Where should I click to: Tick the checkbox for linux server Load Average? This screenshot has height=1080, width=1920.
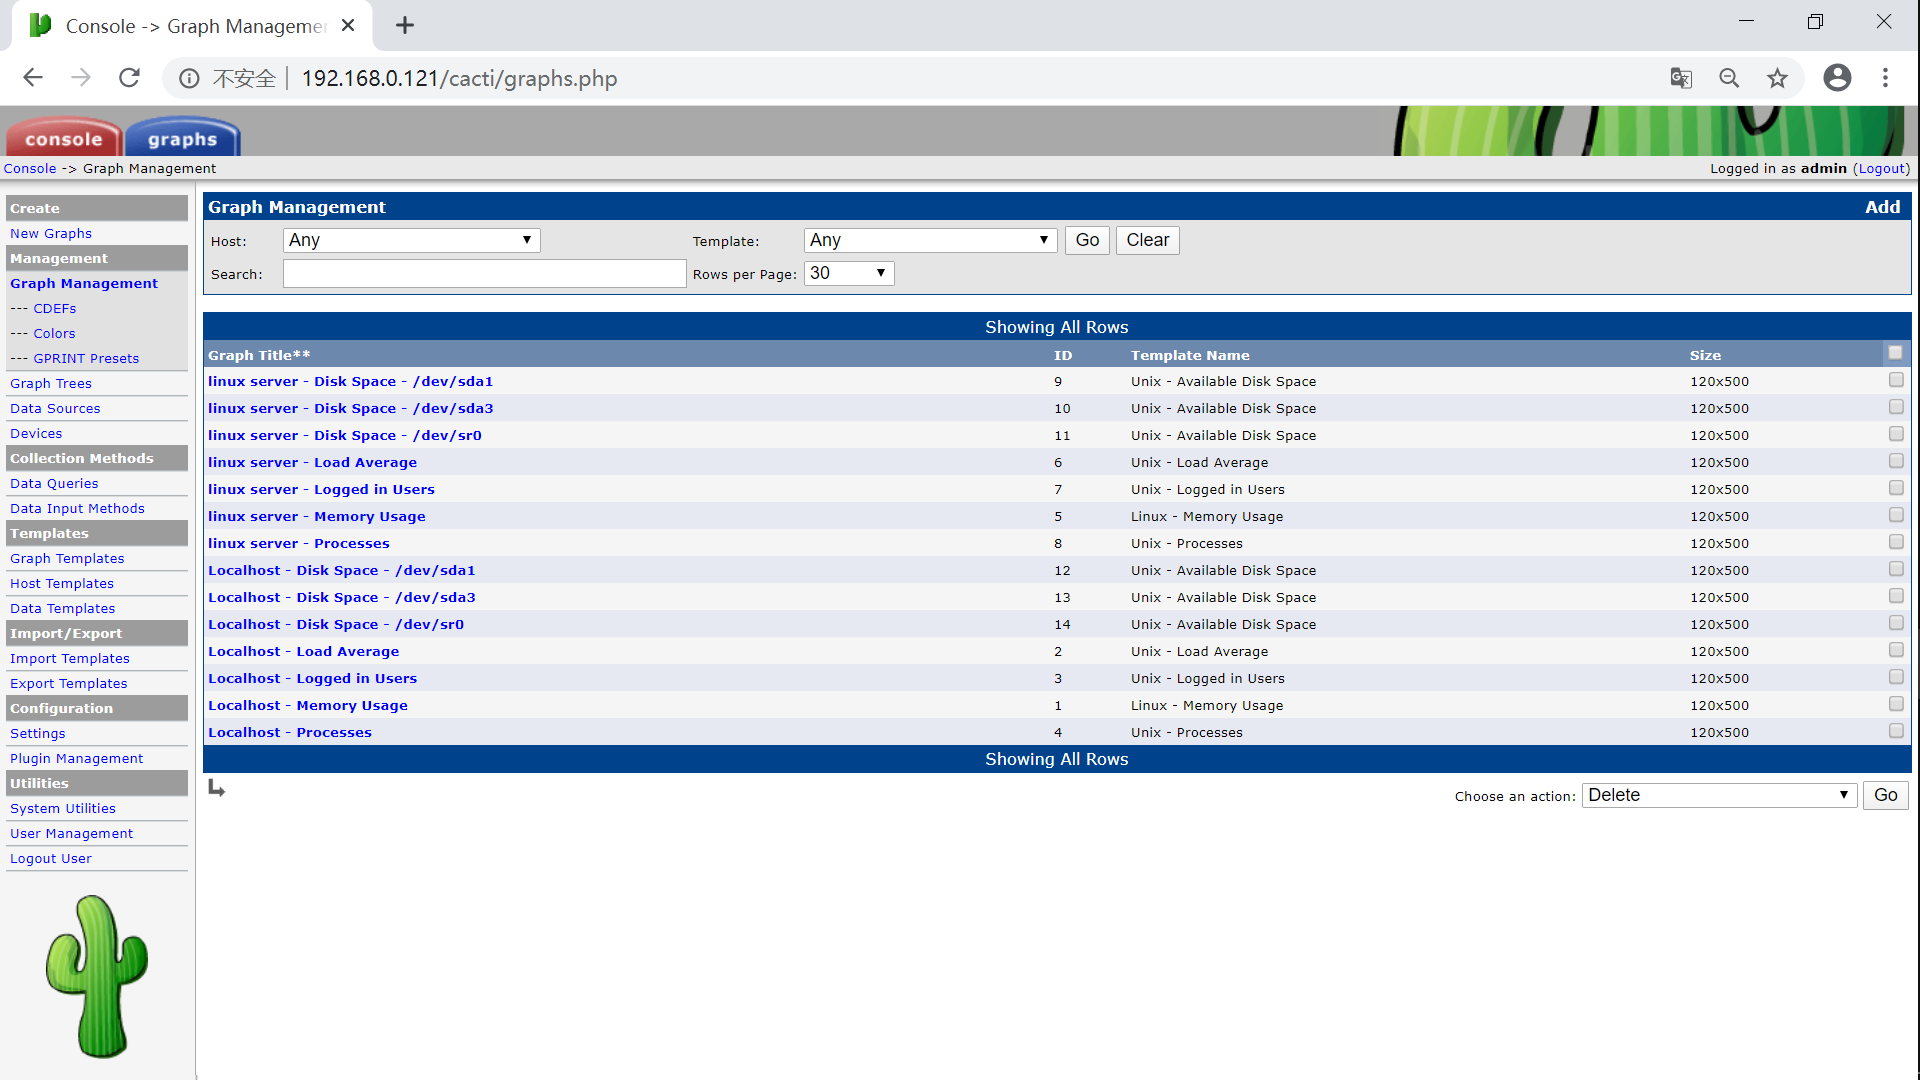click(1895, 461)
